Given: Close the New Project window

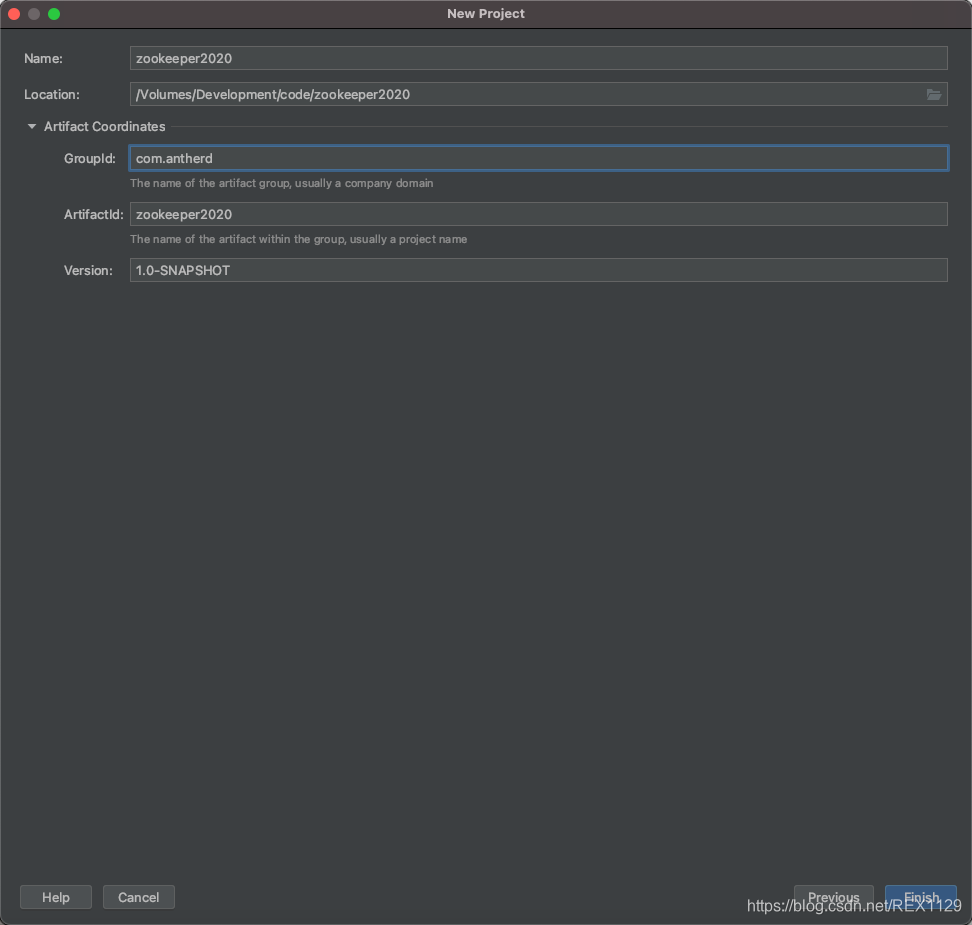Looking at the screenshot, I should point(14,14).
